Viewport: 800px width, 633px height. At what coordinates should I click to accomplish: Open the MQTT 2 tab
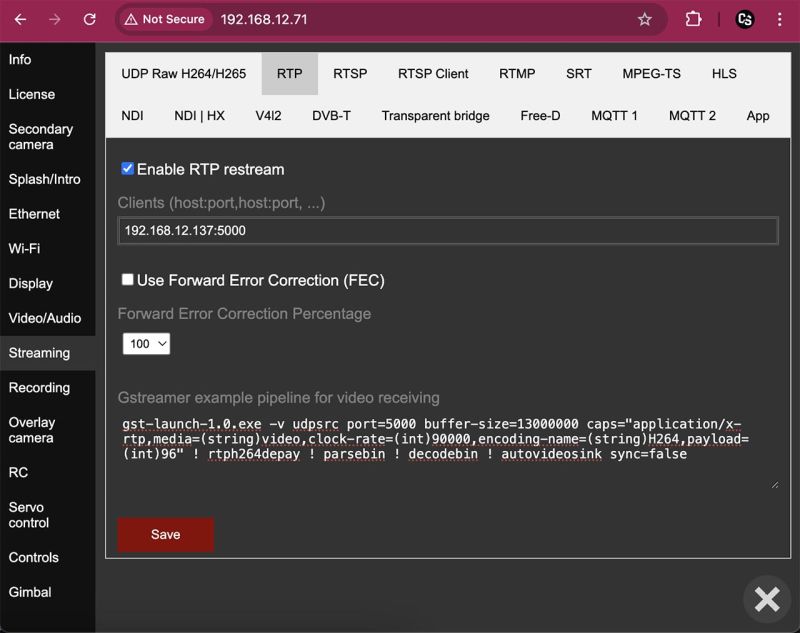[692, 116]
